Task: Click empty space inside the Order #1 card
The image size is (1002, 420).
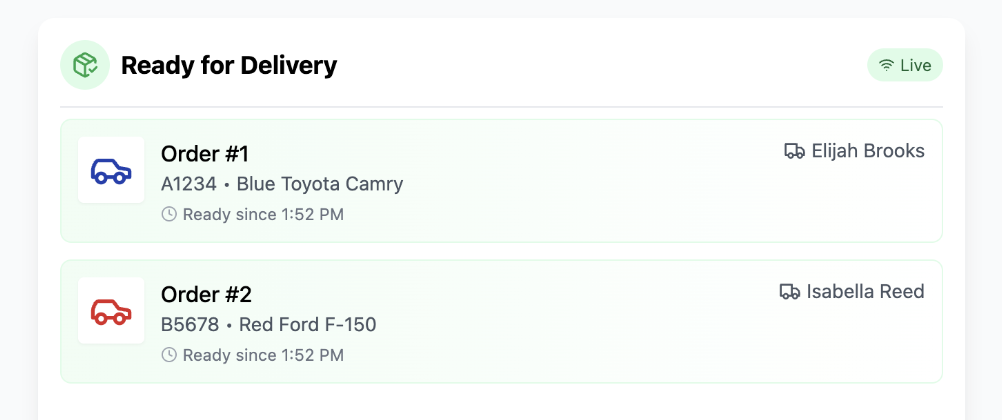Action: click(600, 200)
